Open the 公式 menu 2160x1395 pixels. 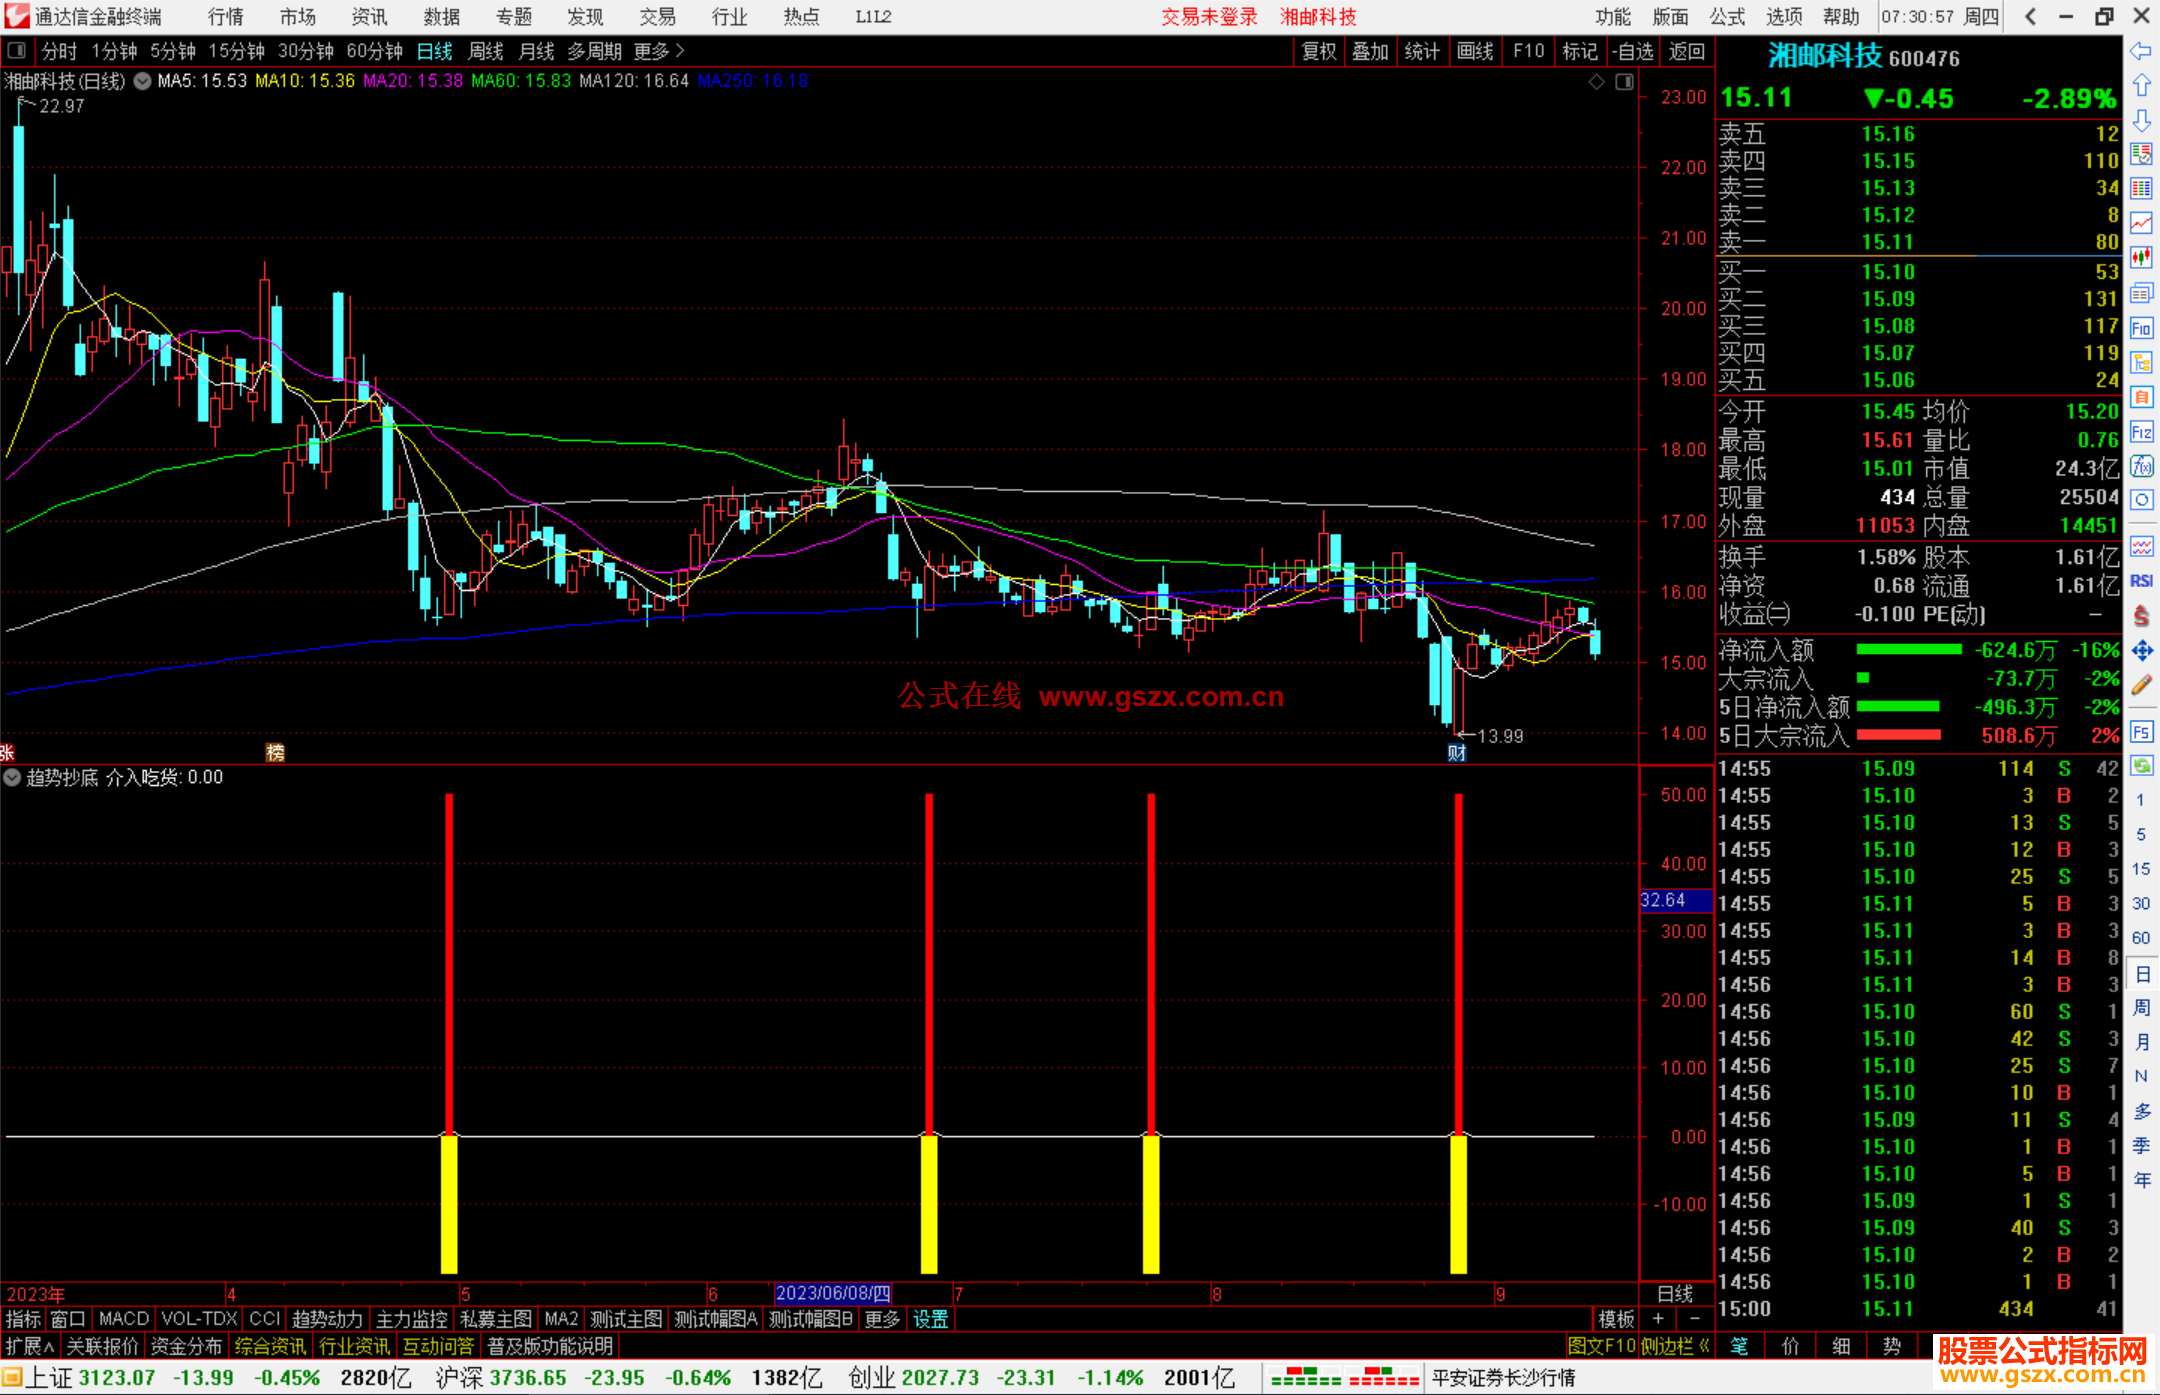[x=1727, y=17]
